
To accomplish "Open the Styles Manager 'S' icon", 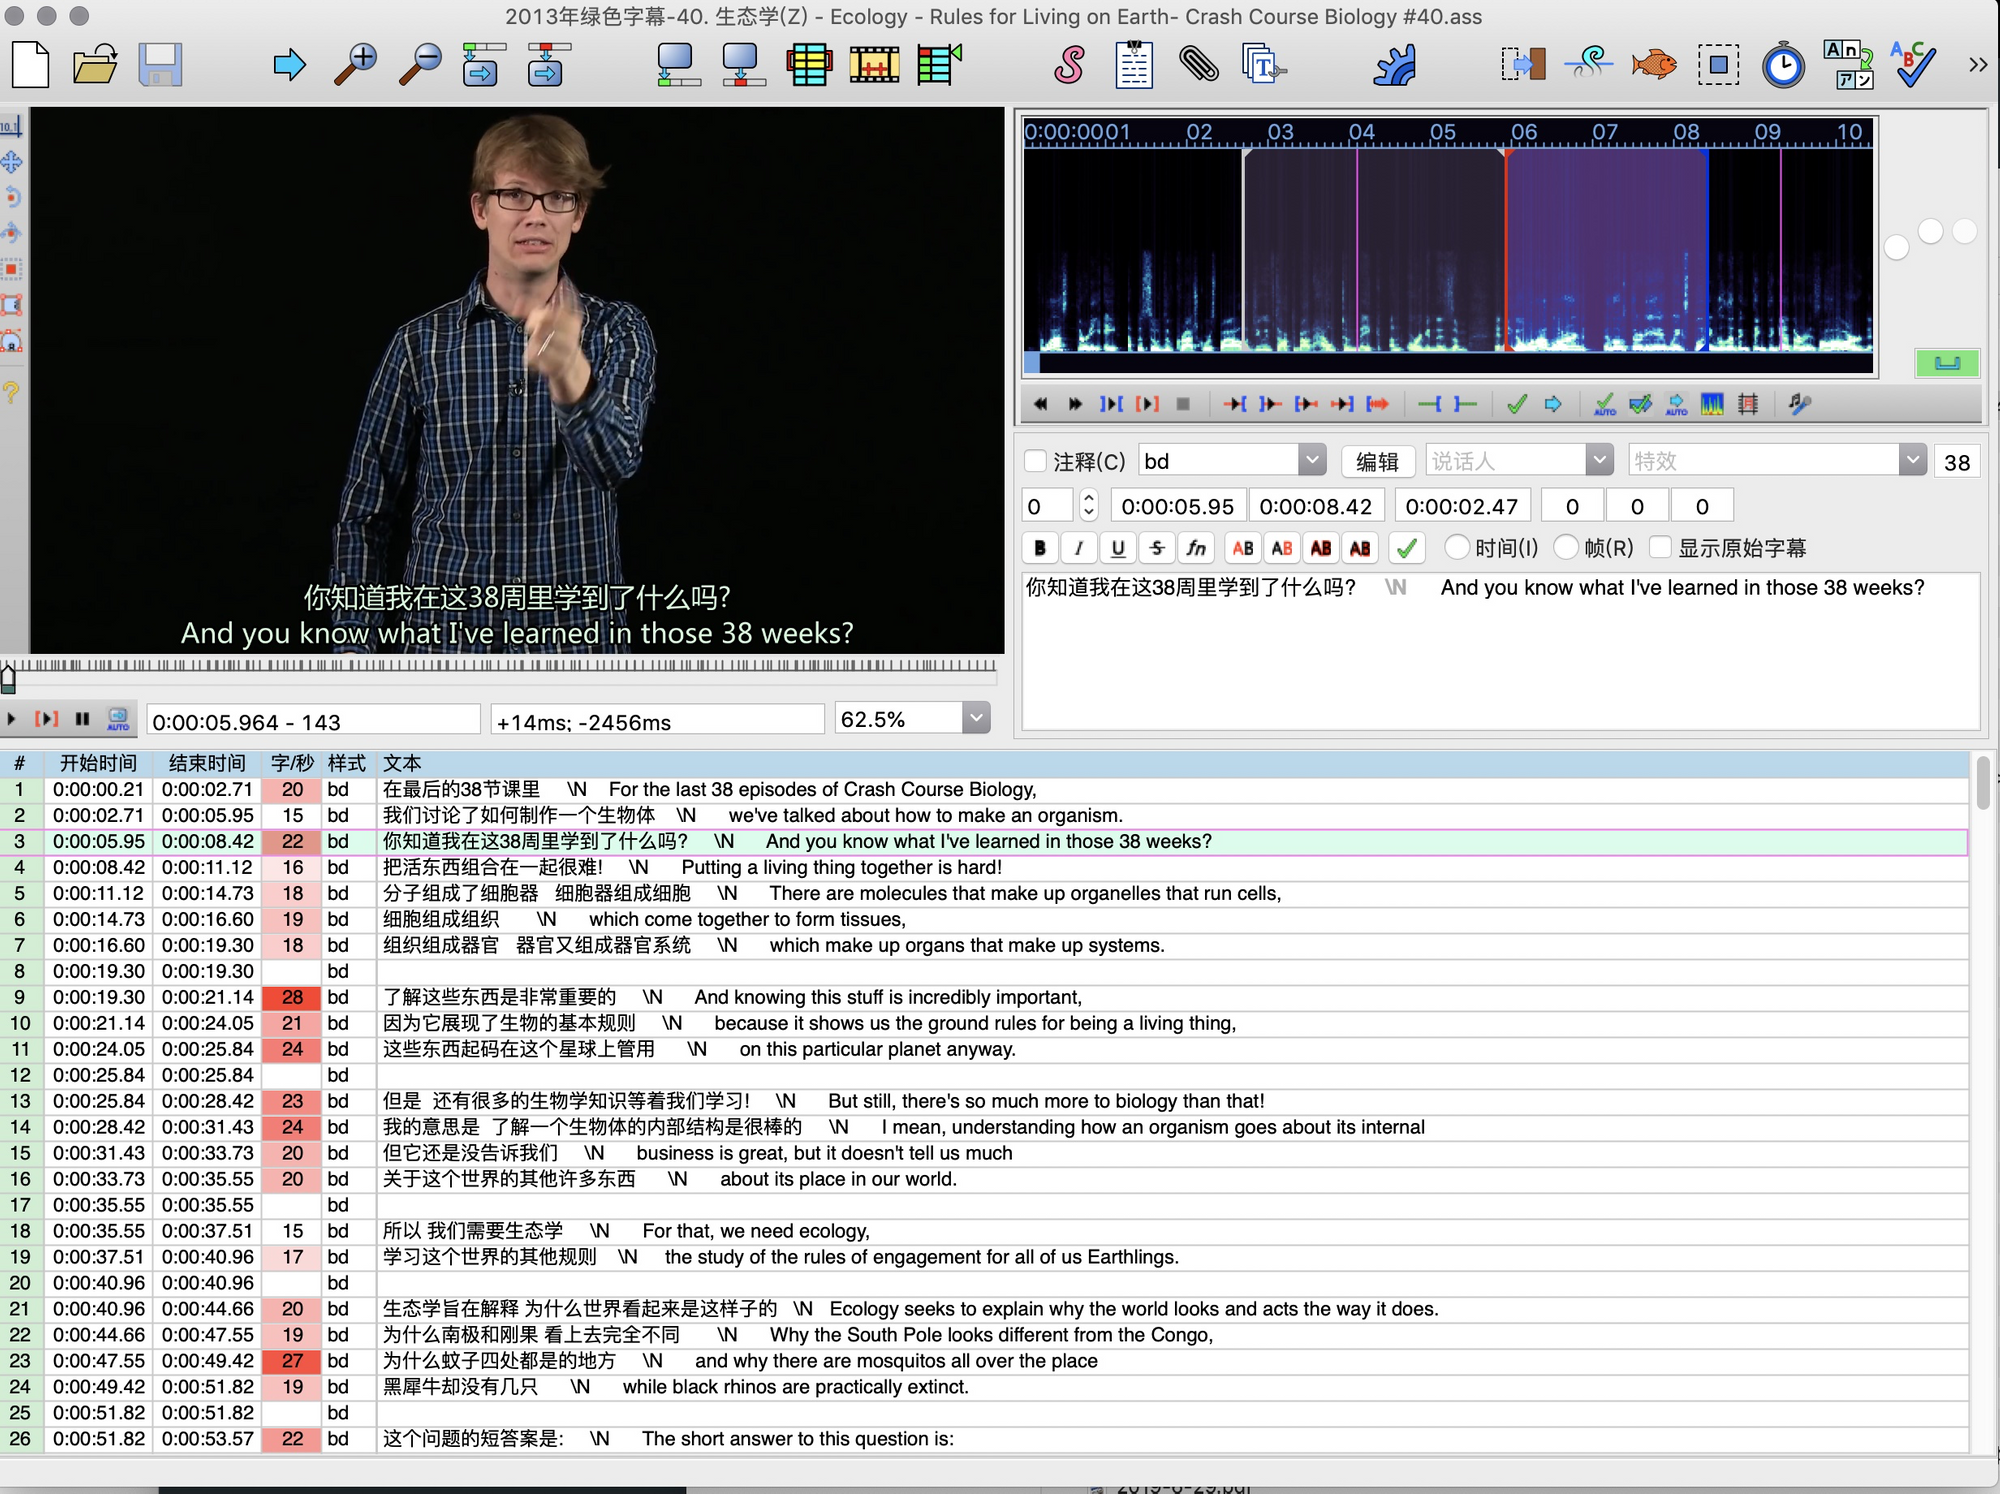I will (1069, 65).
